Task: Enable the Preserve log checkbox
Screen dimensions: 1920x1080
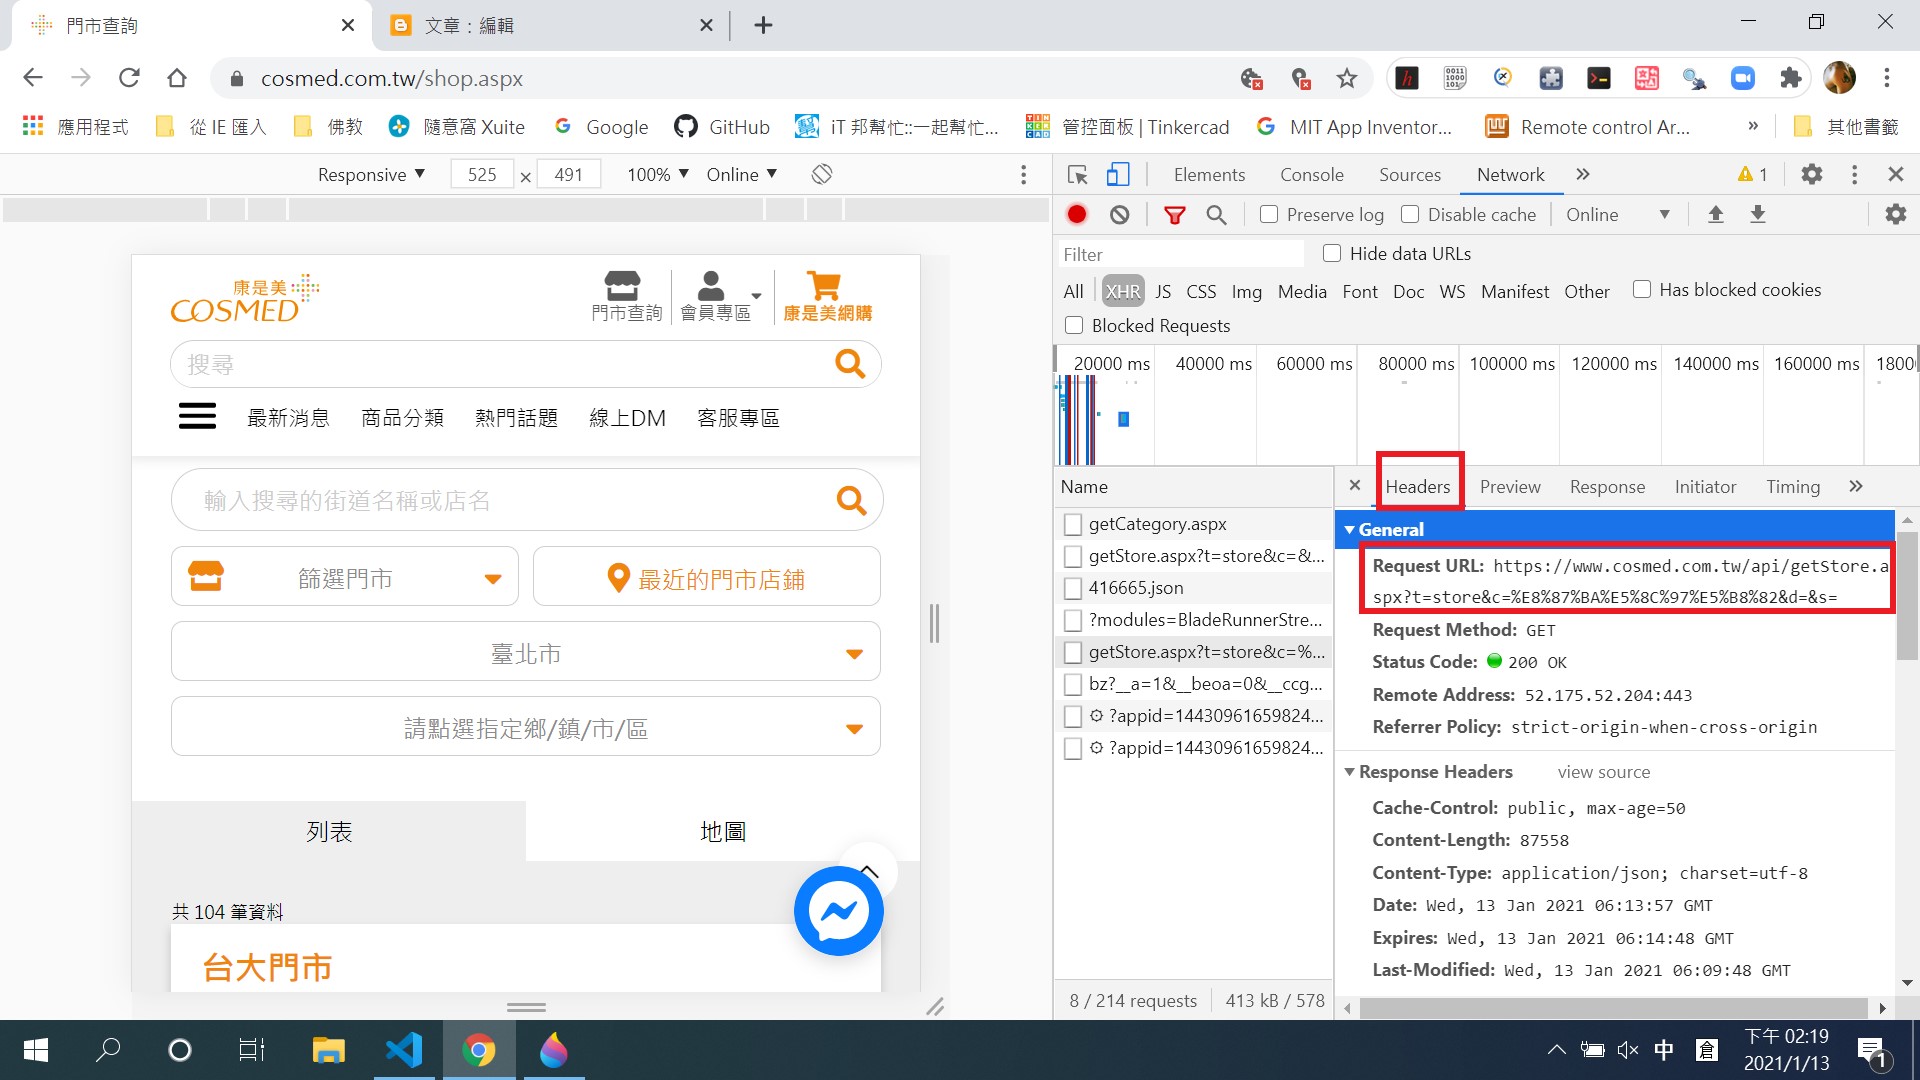Action: click(1269, 214)
